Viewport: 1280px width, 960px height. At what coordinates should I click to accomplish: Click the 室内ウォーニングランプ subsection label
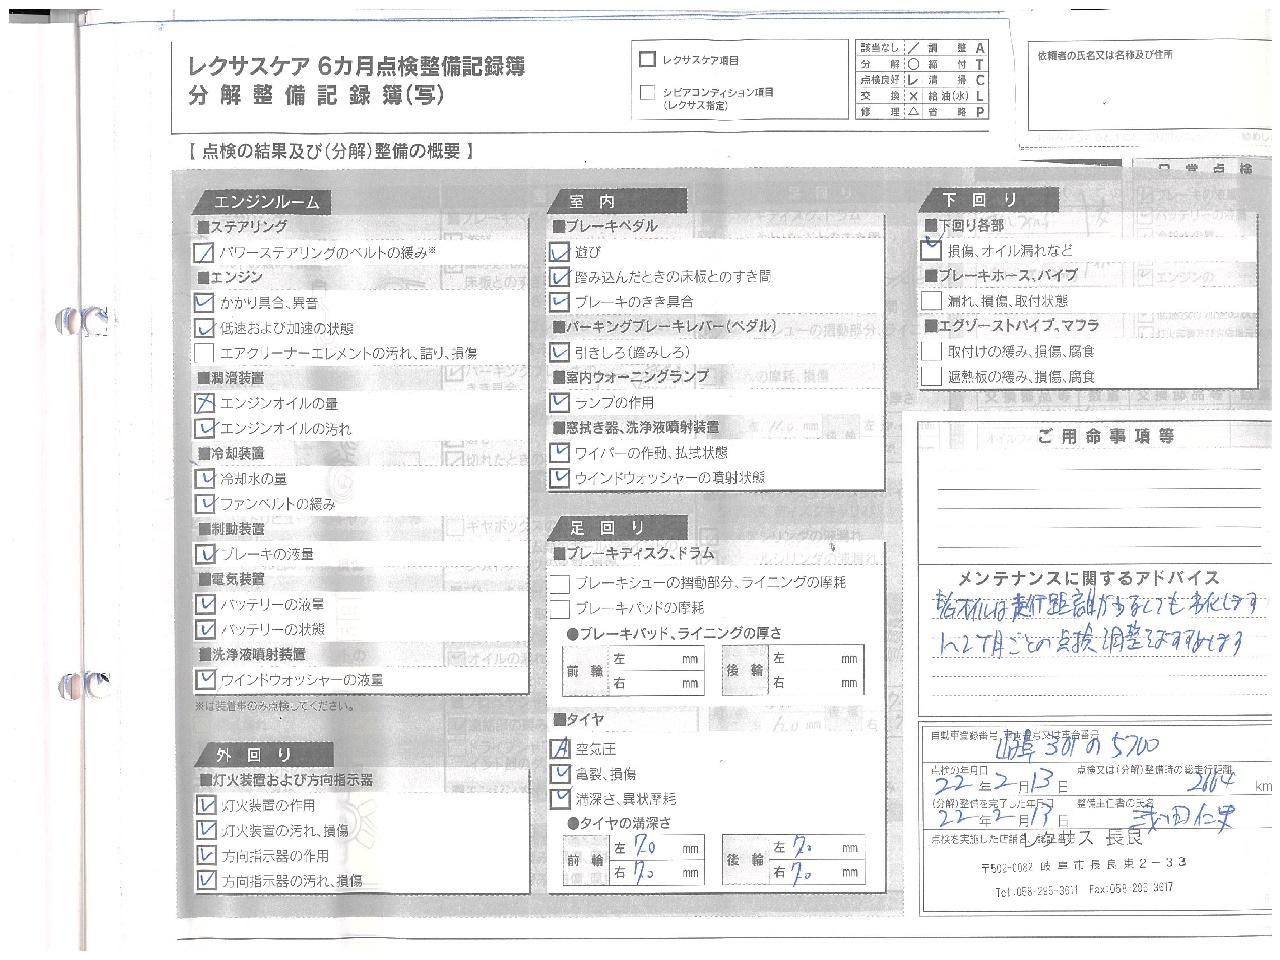click(x=630, y=376)
